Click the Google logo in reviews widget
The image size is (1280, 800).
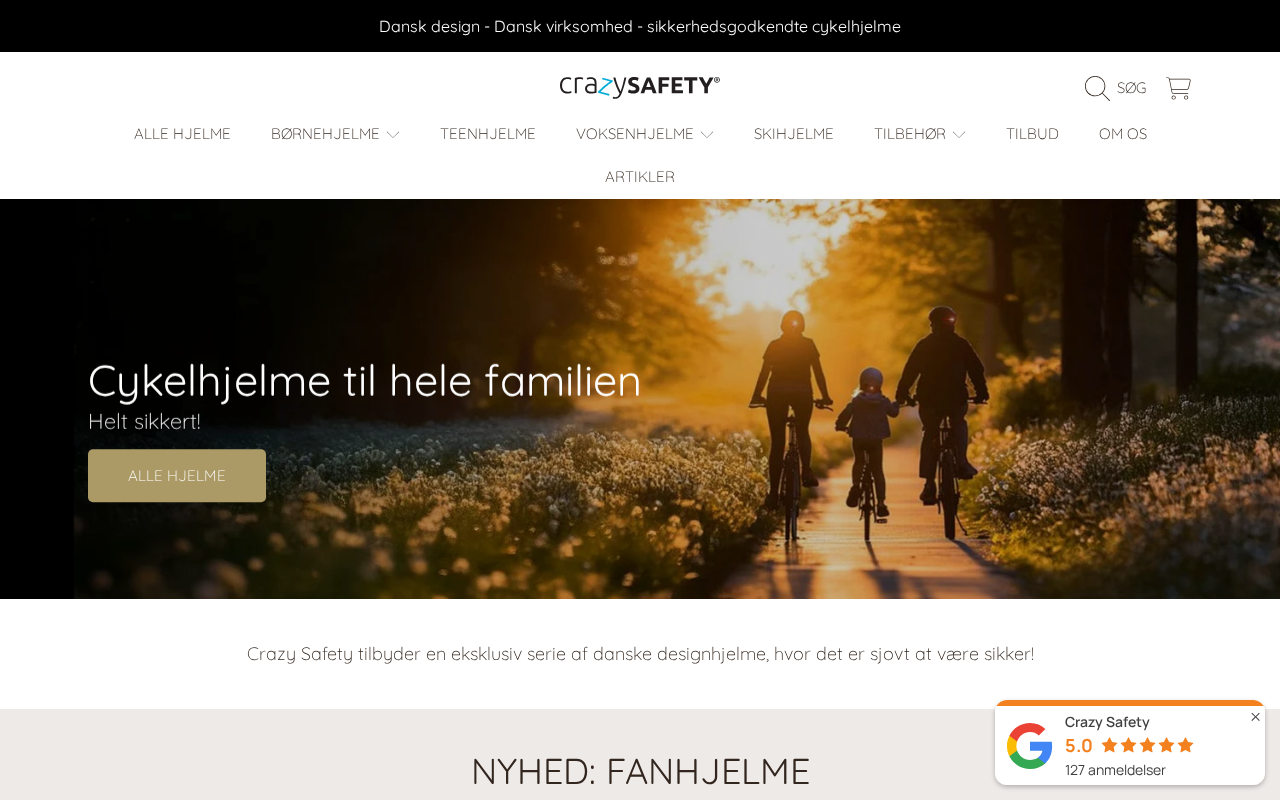[1029, 746]
